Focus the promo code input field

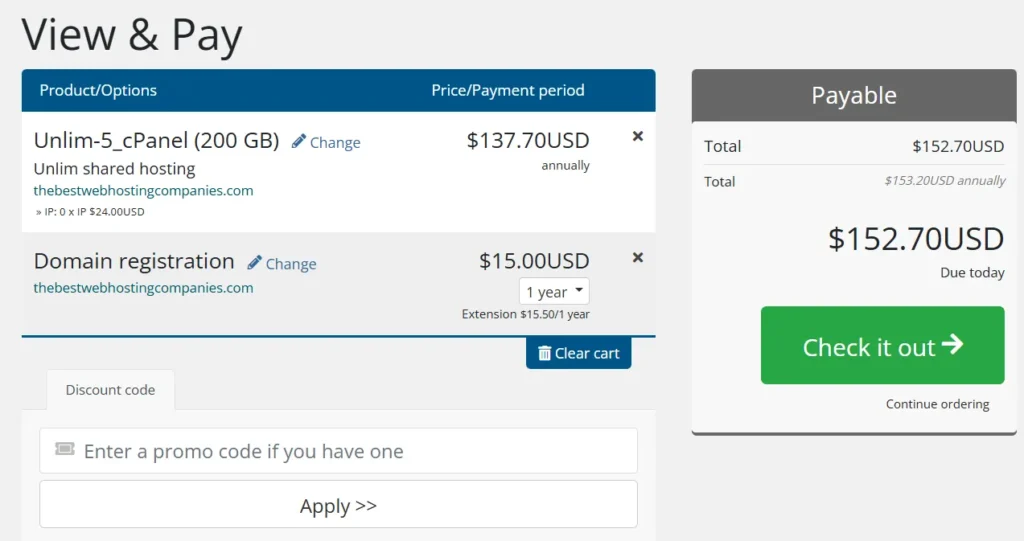click(x=350, y=451)
